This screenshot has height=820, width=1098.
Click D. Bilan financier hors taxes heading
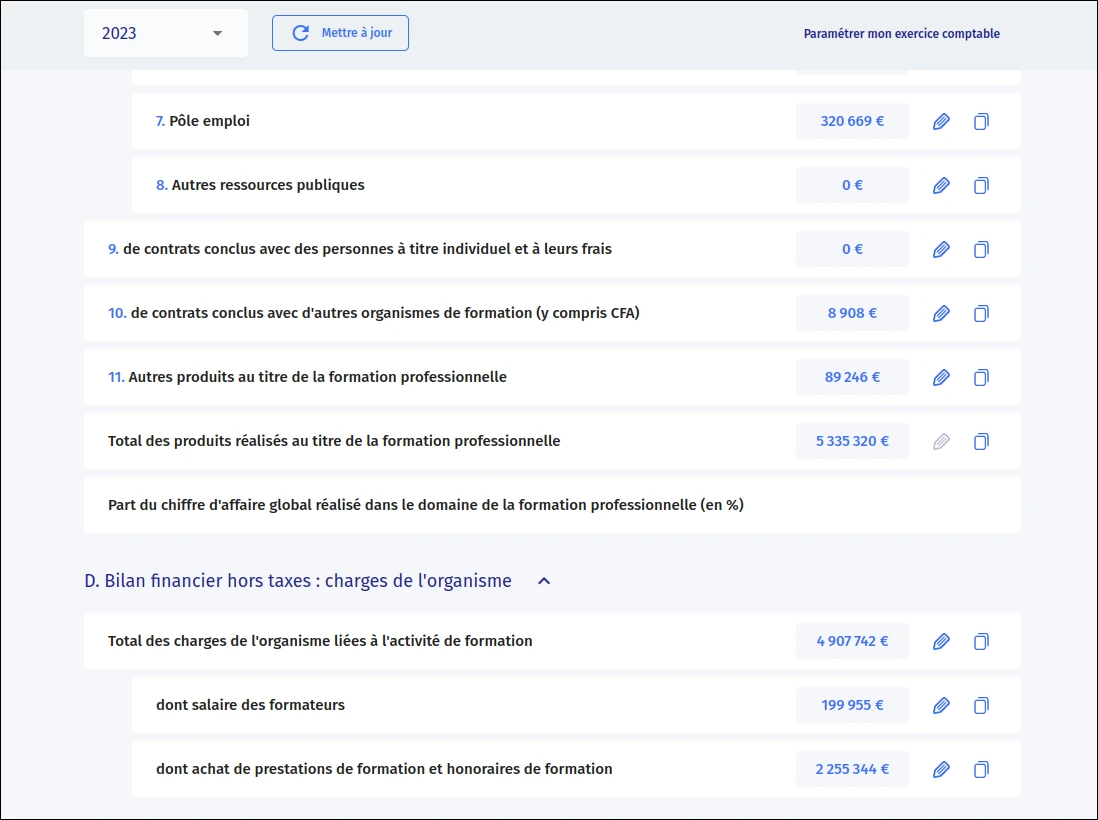[x=298, y=581]
